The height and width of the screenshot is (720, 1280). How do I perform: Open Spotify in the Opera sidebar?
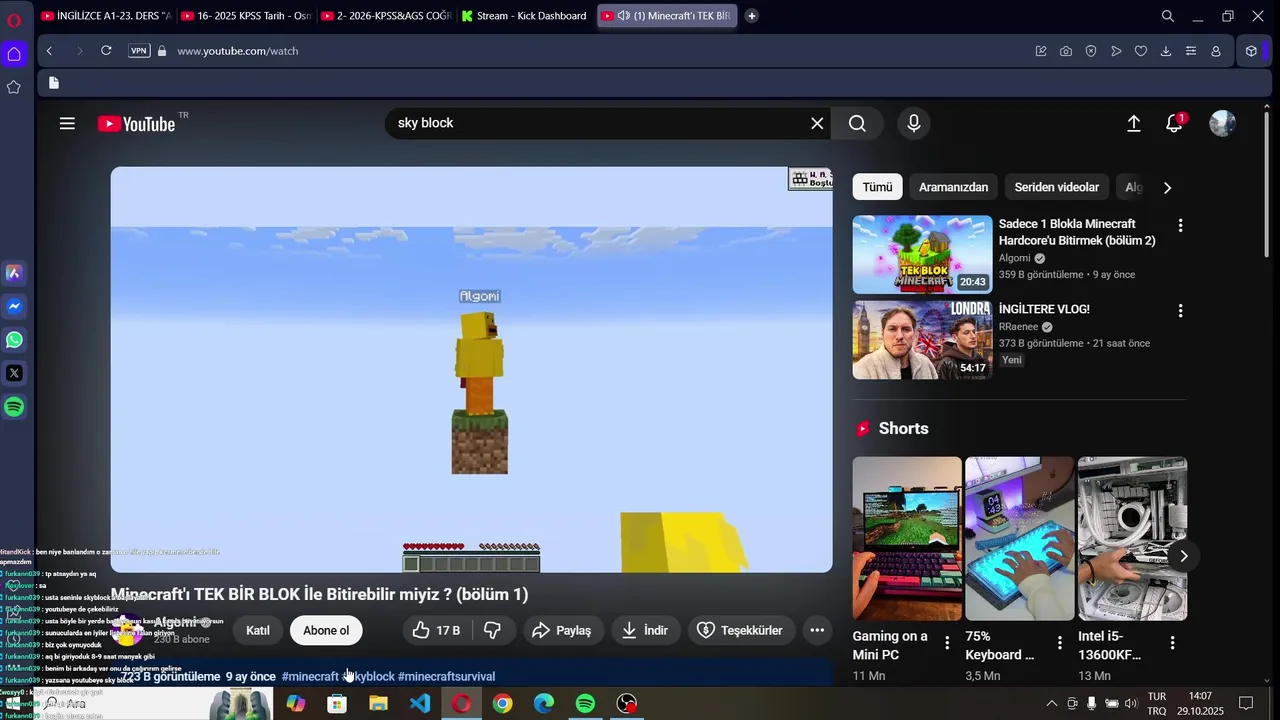14,407
